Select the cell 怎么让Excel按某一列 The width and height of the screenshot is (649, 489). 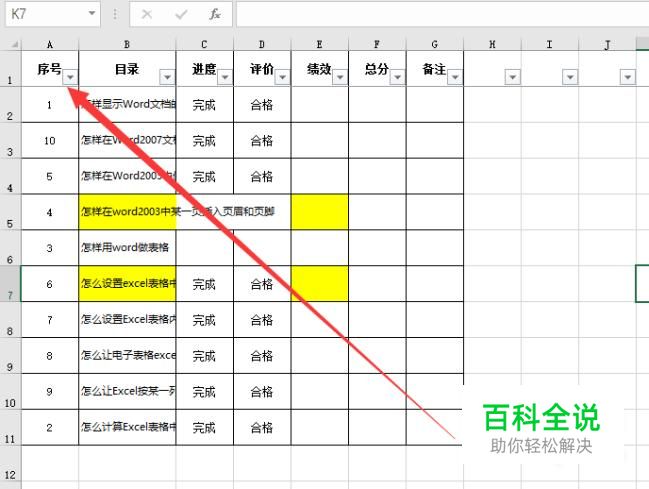[127, 392]
